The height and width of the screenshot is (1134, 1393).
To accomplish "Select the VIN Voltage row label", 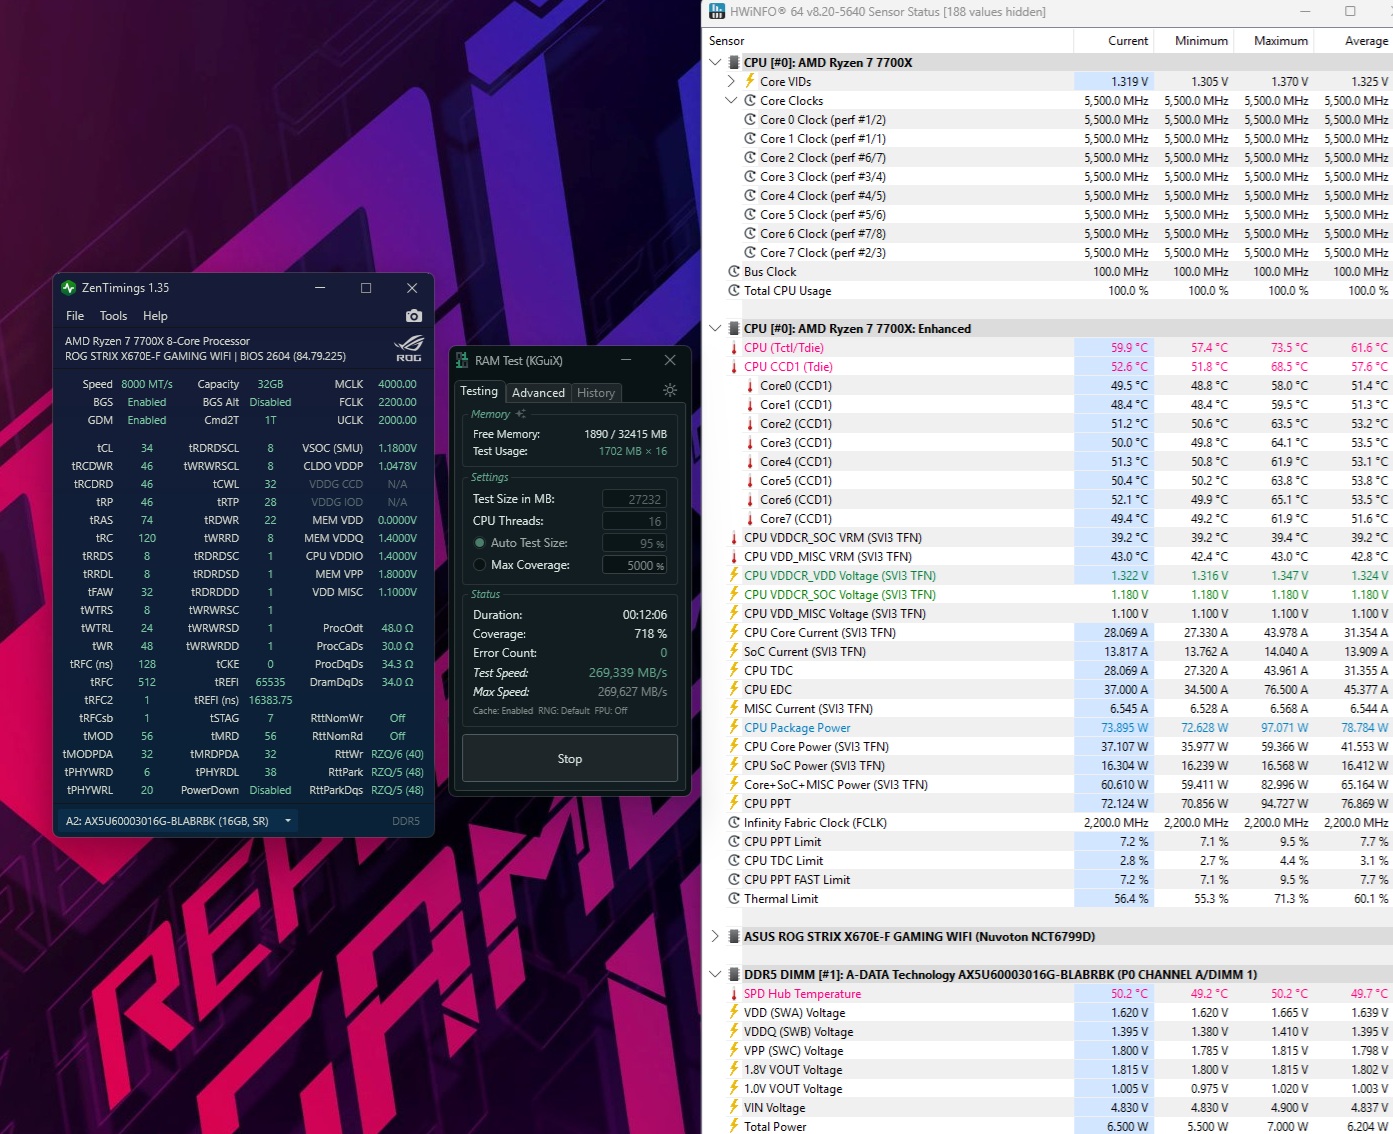I will coord(774,1108).
